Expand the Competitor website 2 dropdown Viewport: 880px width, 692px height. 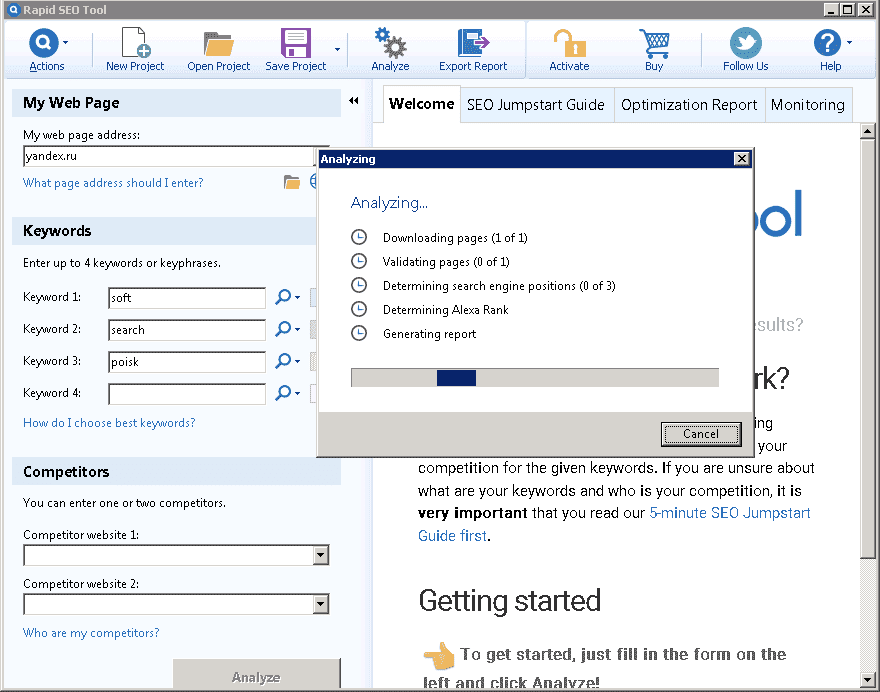pos(320,604)
